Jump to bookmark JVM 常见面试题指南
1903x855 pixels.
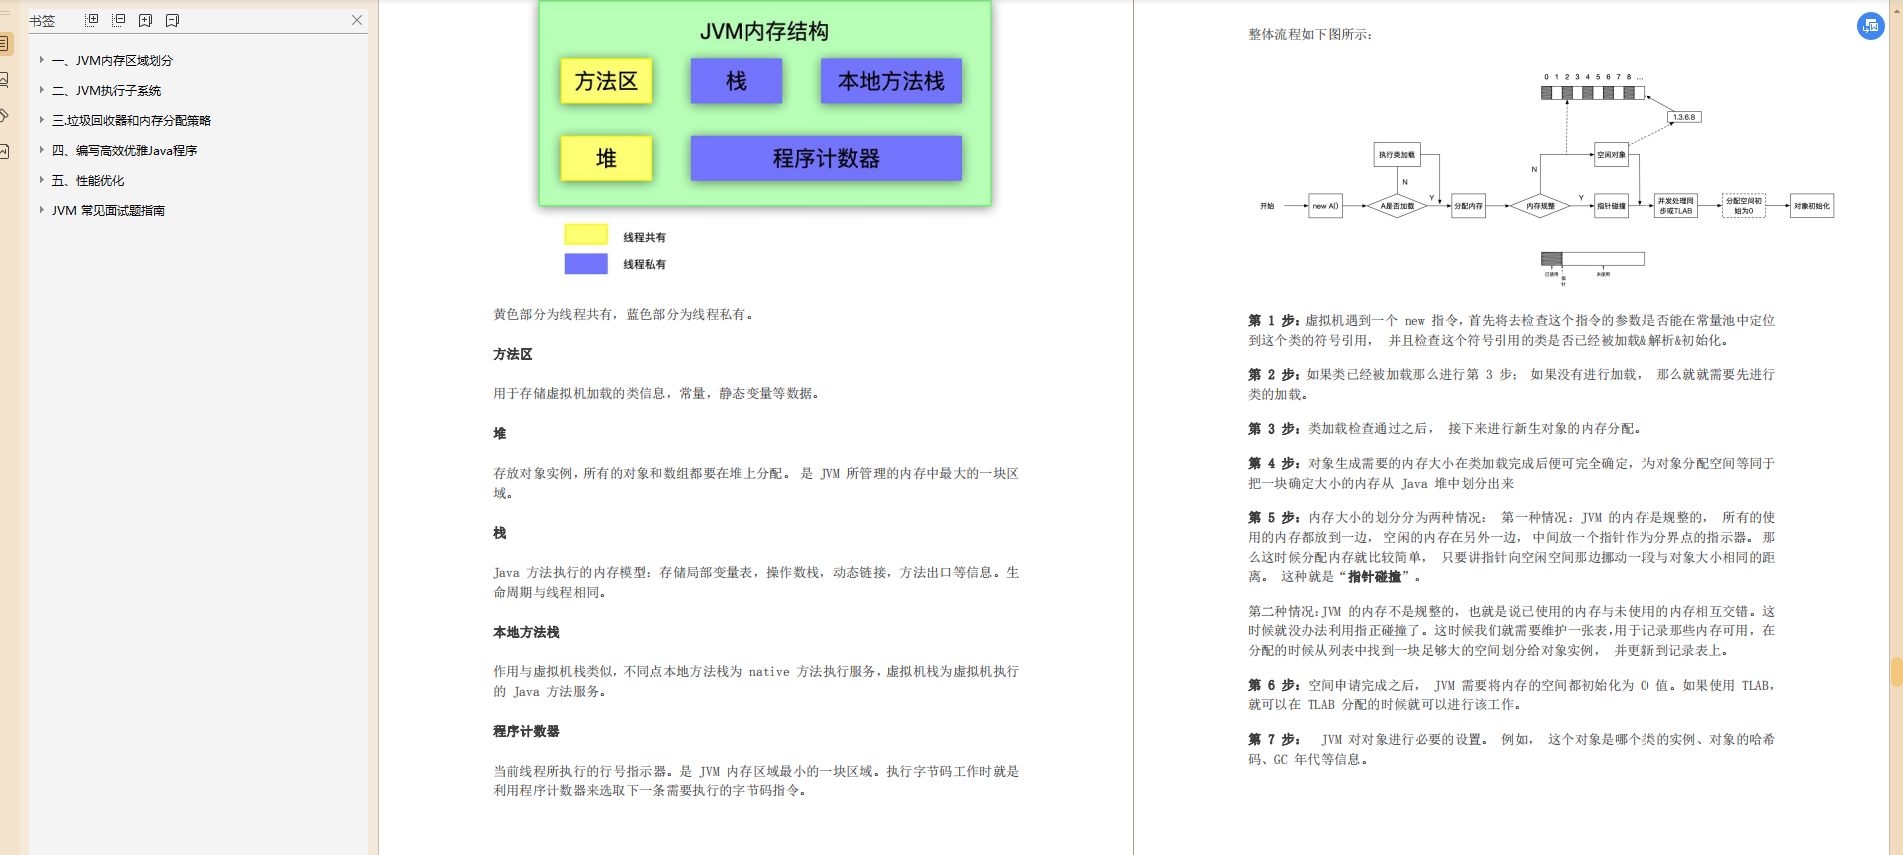click(x=108, y=211)
